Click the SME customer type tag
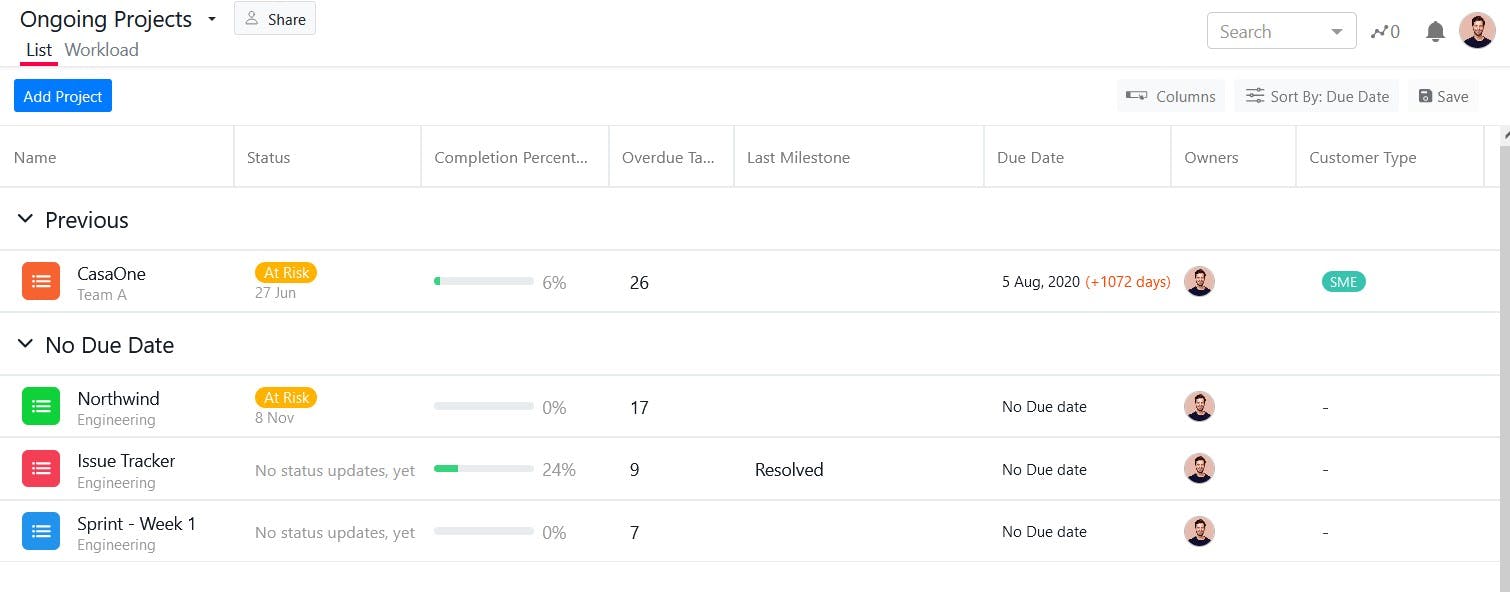The height and width of the screenshot is (592, 1510). [1343, 282]
